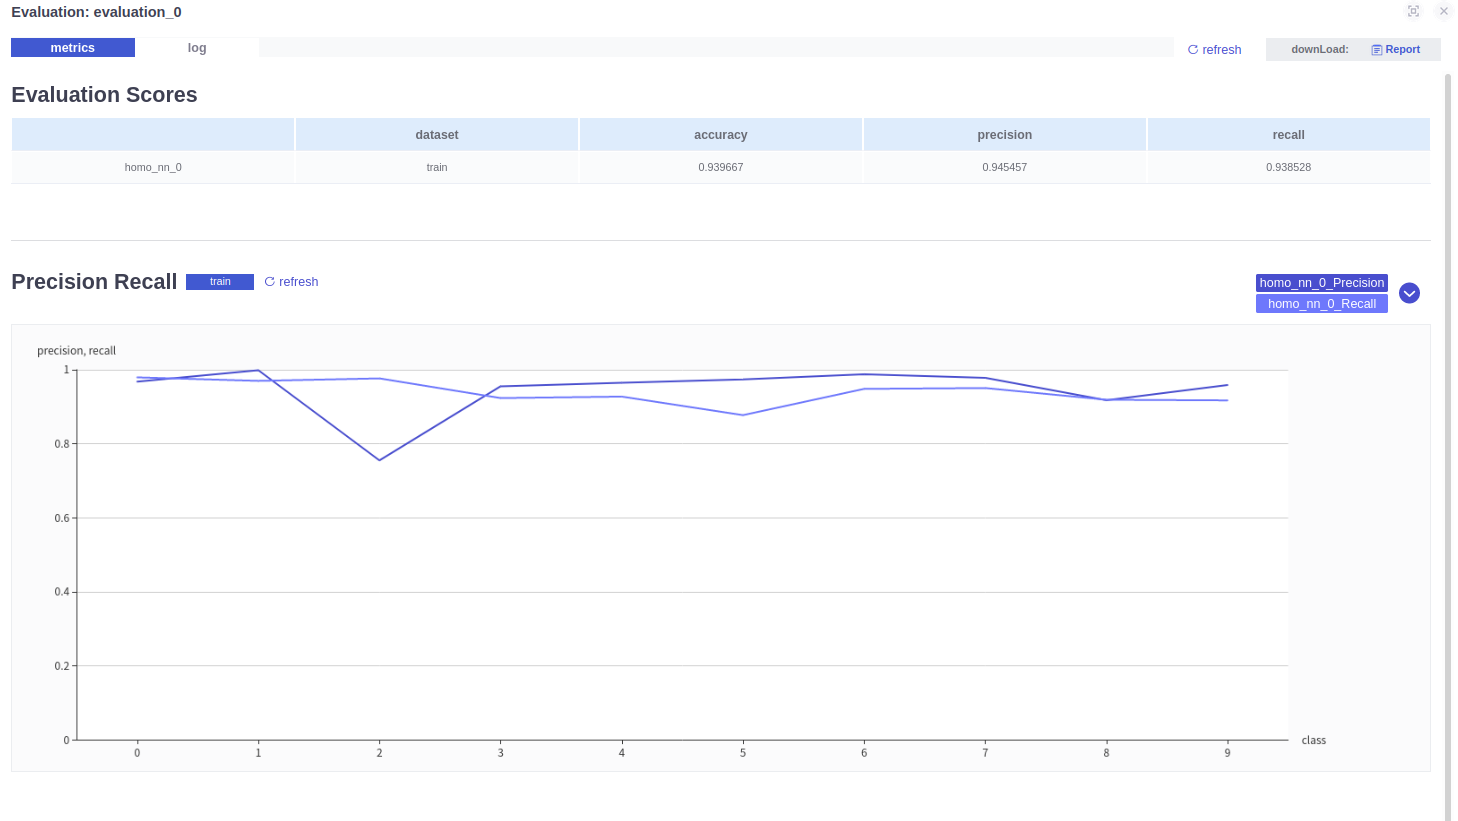
Task: Click the 0.2 y-axis label
Action: pos(62,666)
